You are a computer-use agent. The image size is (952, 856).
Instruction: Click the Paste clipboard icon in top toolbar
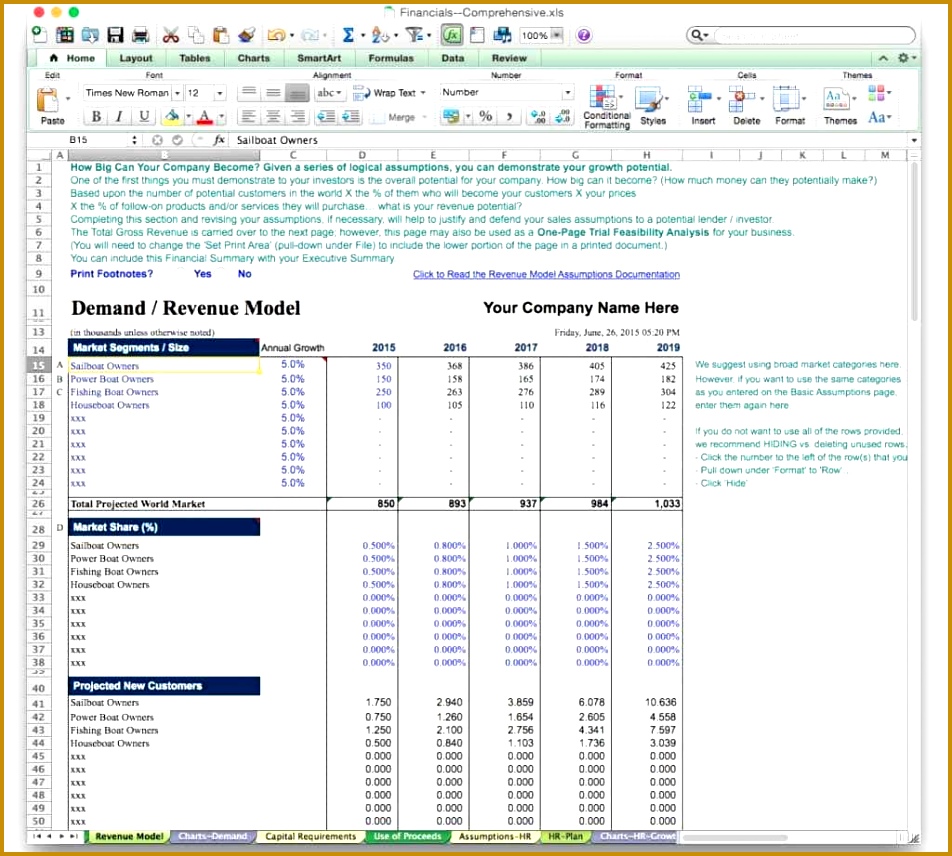click(220, 35)
